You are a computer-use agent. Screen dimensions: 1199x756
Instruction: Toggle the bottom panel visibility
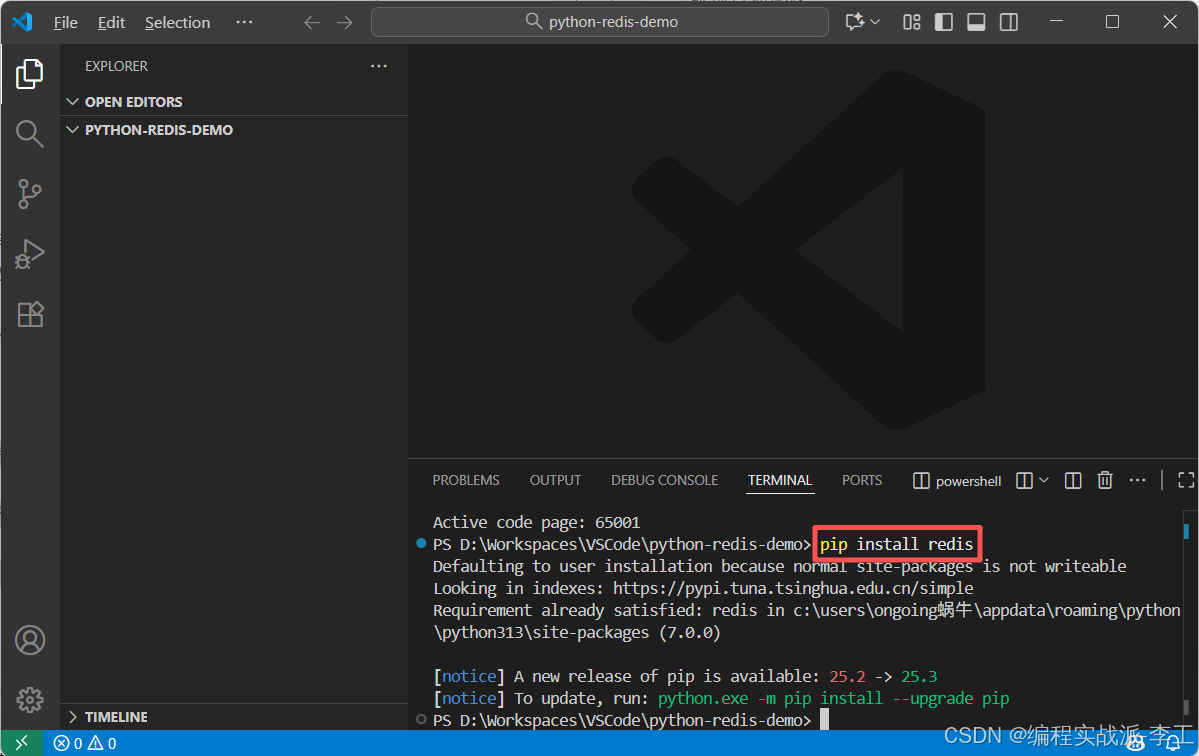tap(976, 22)
